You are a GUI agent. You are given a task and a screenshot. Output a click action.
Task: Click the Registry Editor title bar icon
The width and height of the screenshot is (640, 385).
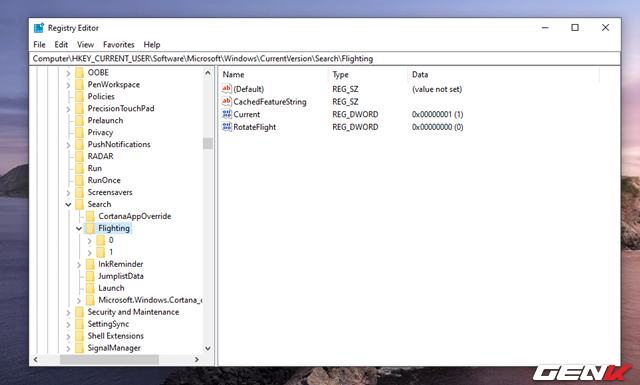click(x=39, y=28)
